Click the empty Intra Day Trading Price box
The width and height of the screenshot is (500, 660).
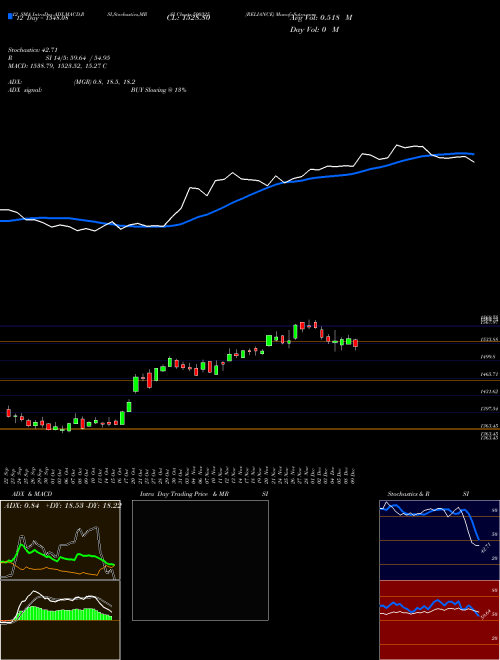200,560
